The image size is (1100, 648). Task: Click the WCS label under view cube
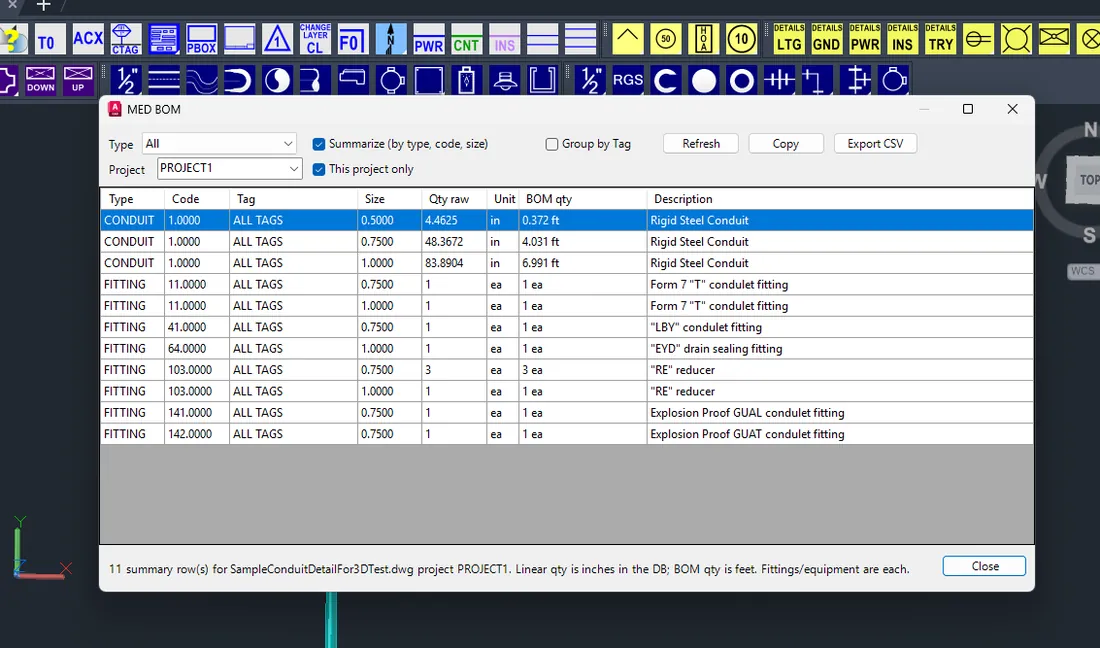click(1082, 271)
